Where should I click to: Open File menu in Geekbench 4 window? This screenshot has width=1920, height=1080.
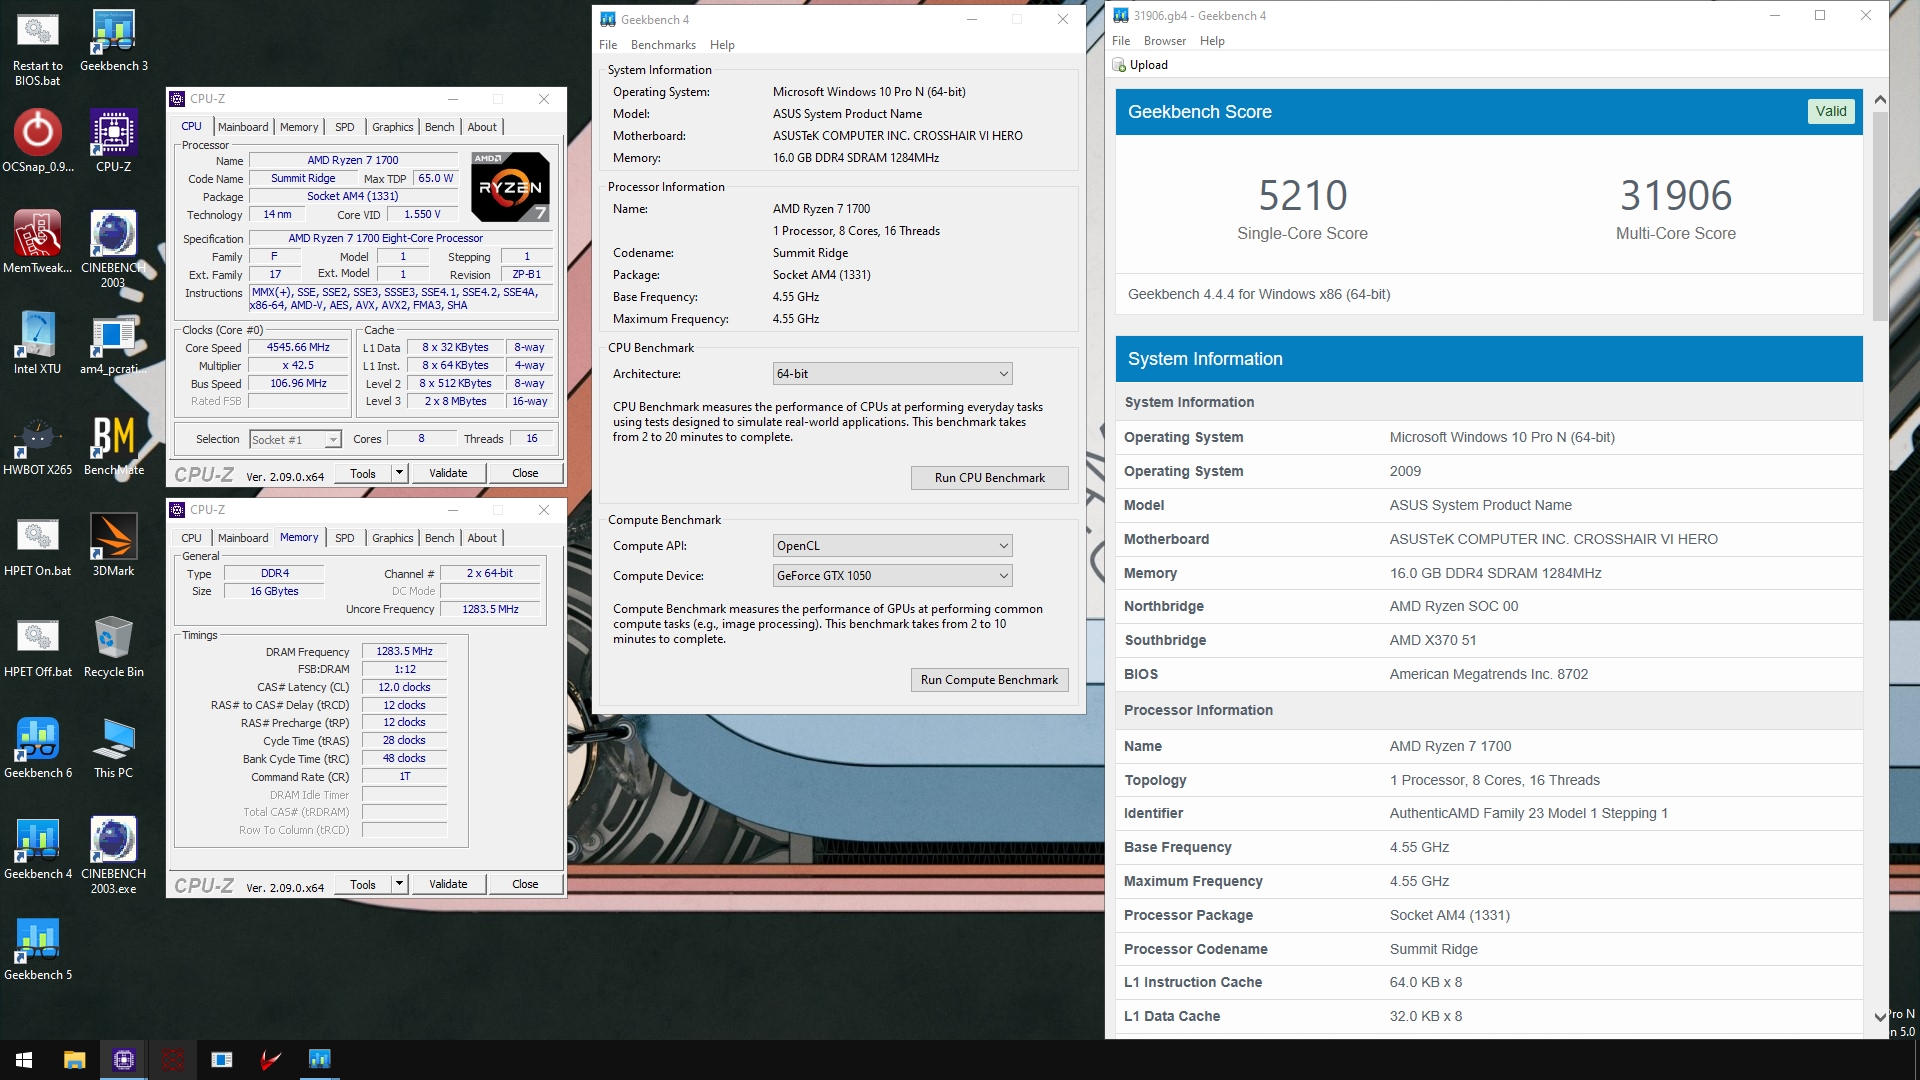(608, 45)
